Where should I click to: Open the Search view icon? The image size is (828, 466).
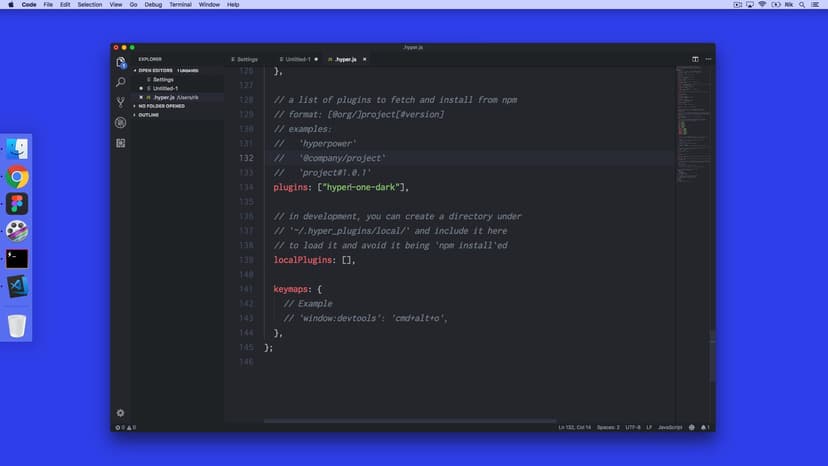121,82
